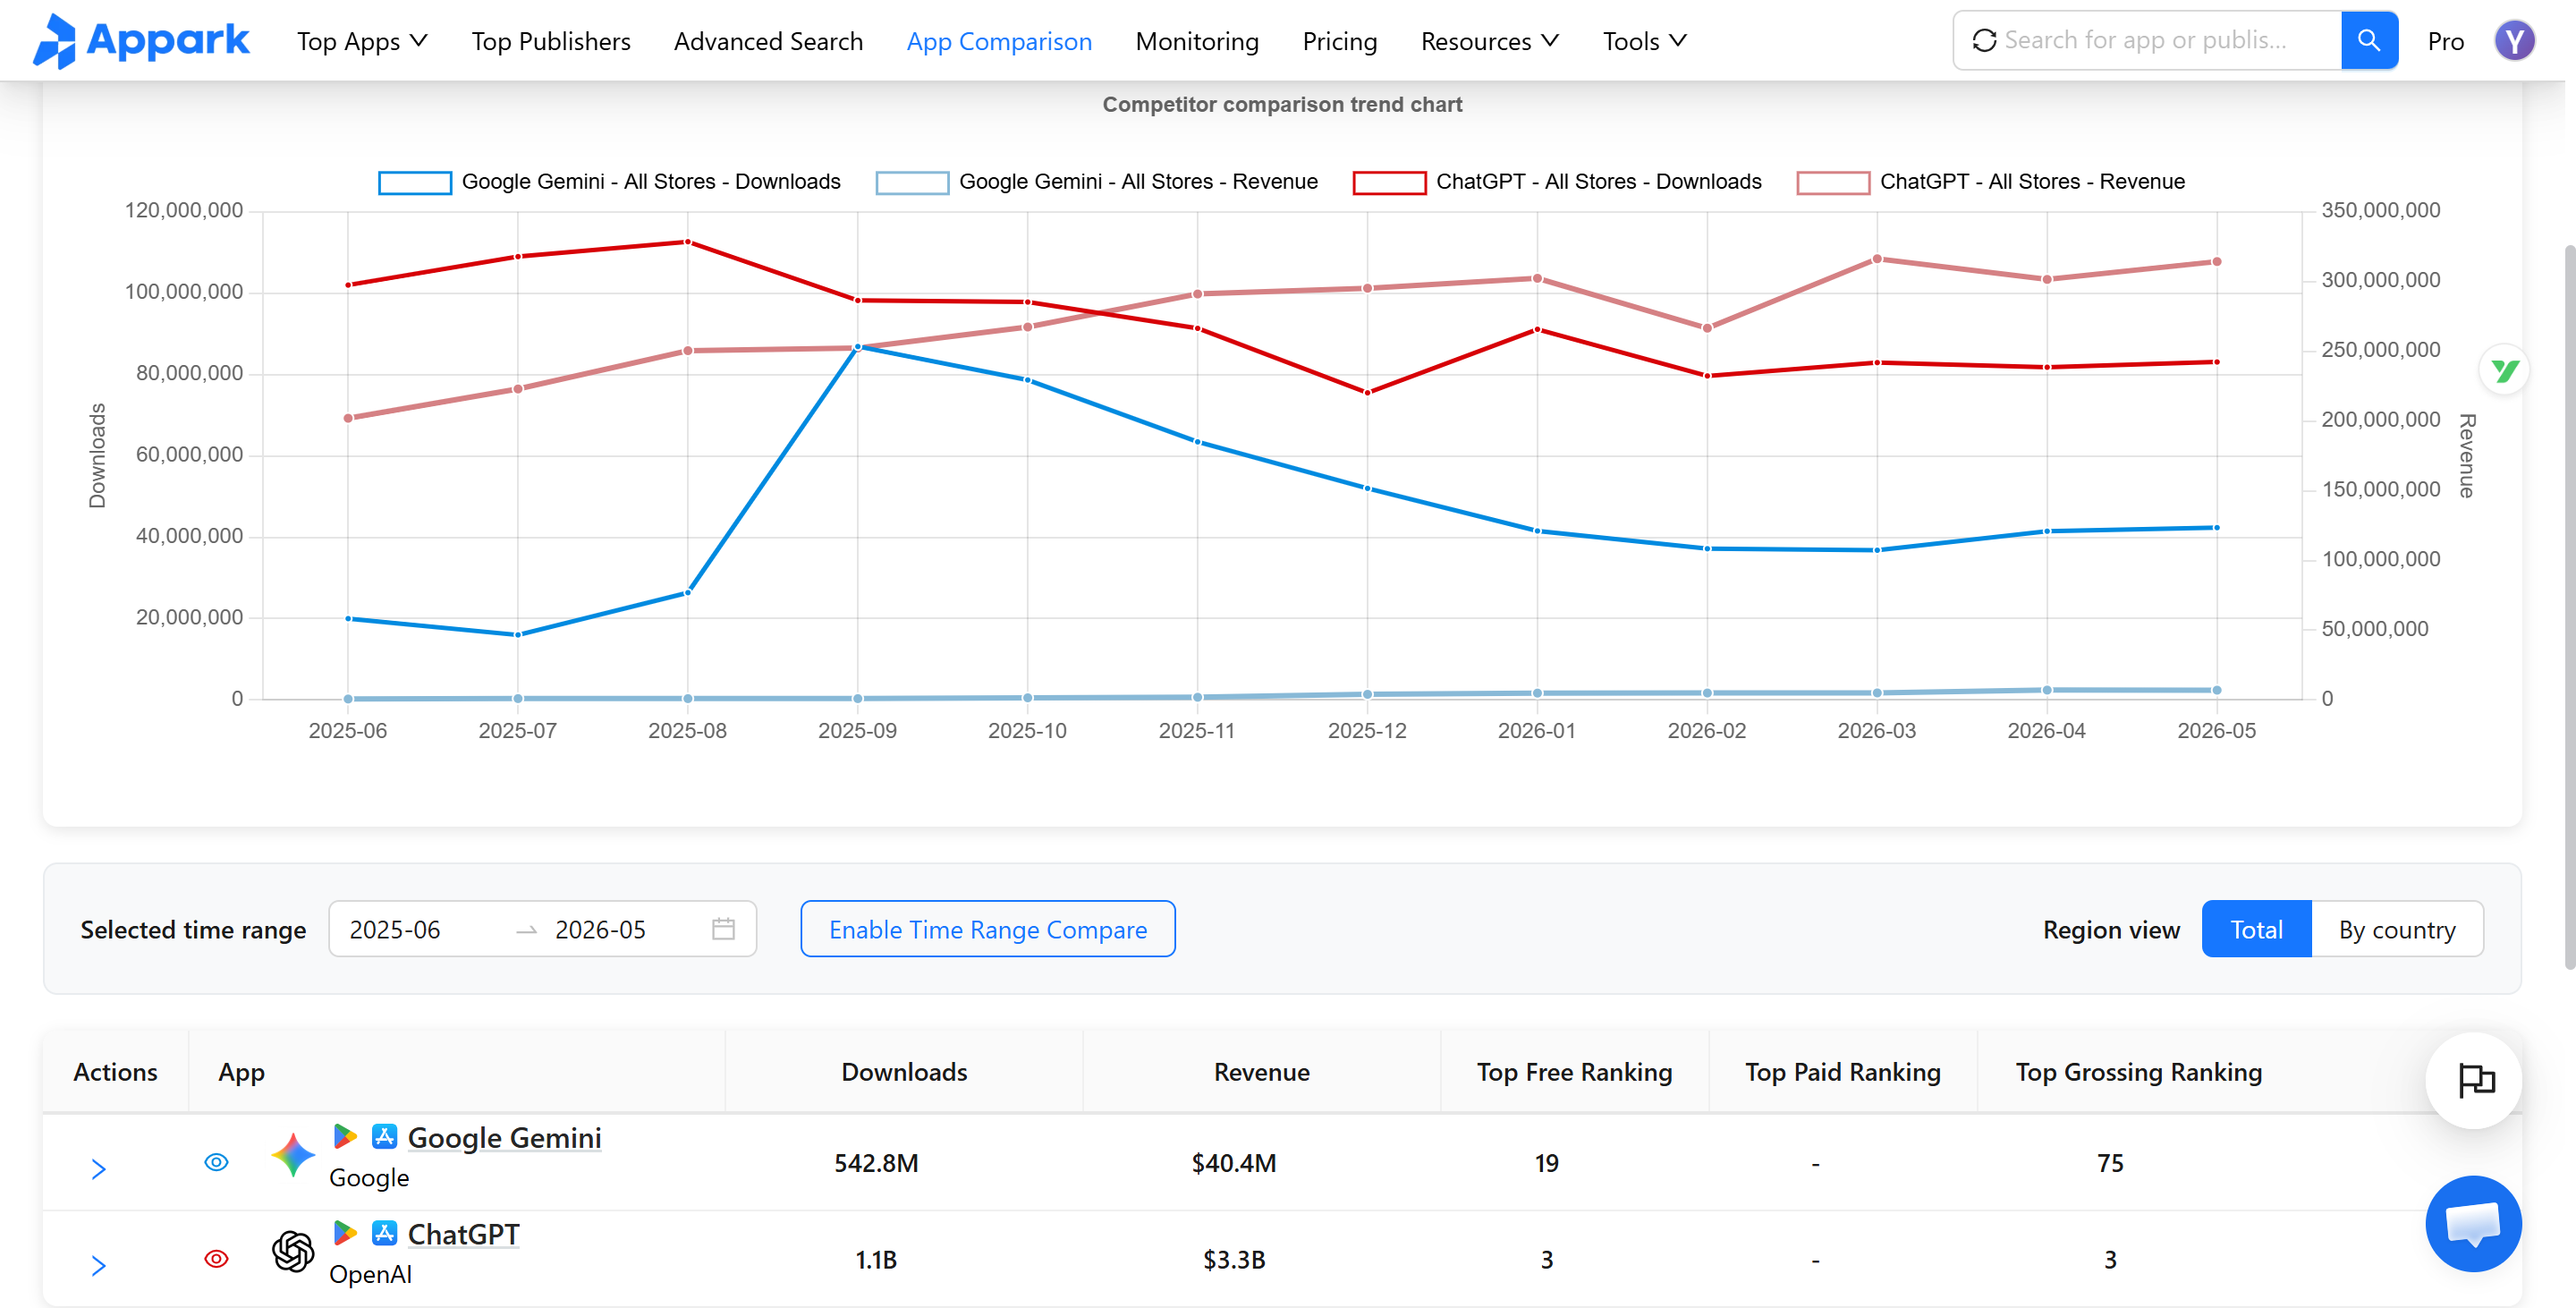Click the calendar icon in date range
The width and height of the screenshot is (2576, 1308).
click(x=723, y=929)
